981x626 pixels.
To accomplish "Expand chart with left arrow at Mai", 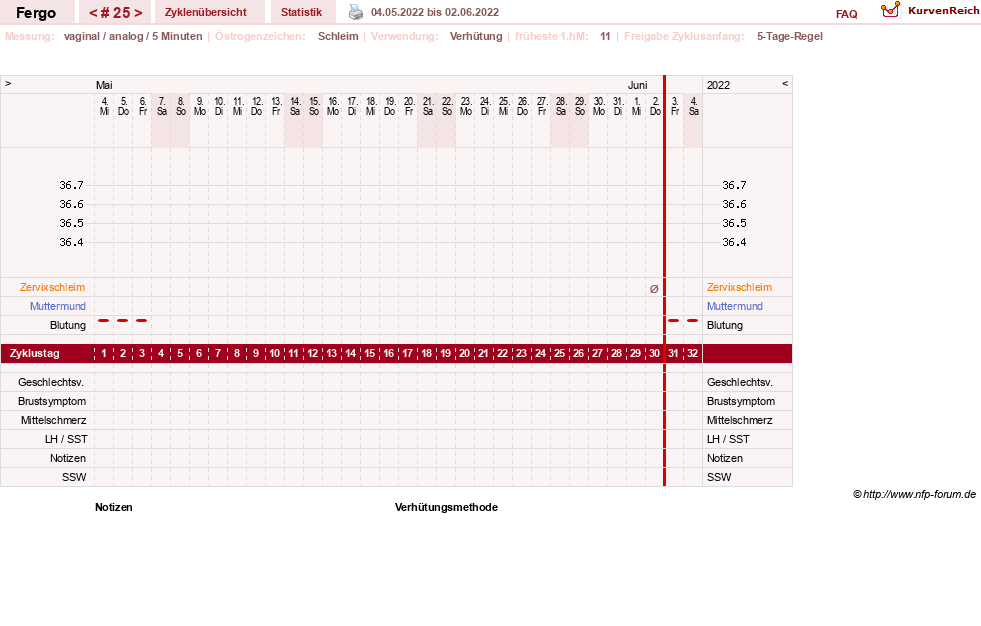I will coord(8,83).
